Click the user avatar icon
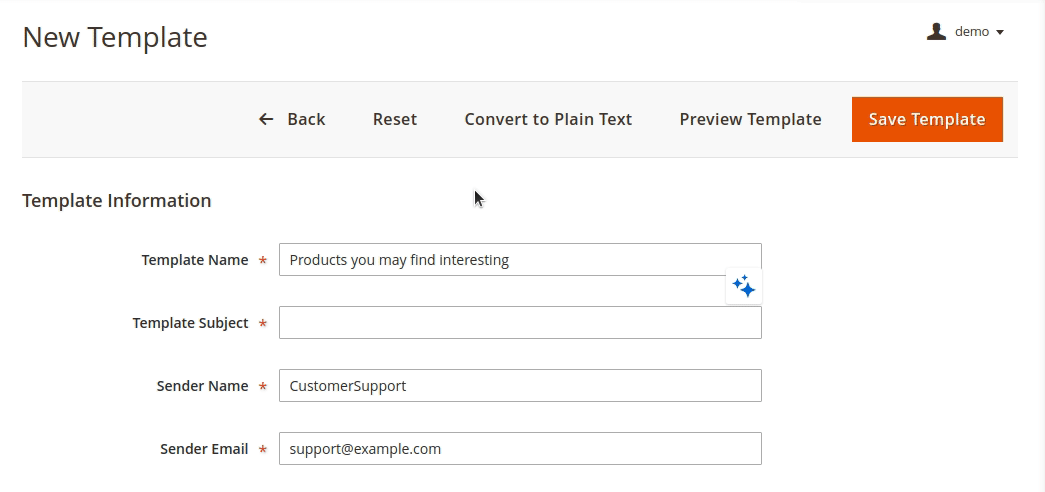Screen dimensions: 1045x492 [936, 32]
